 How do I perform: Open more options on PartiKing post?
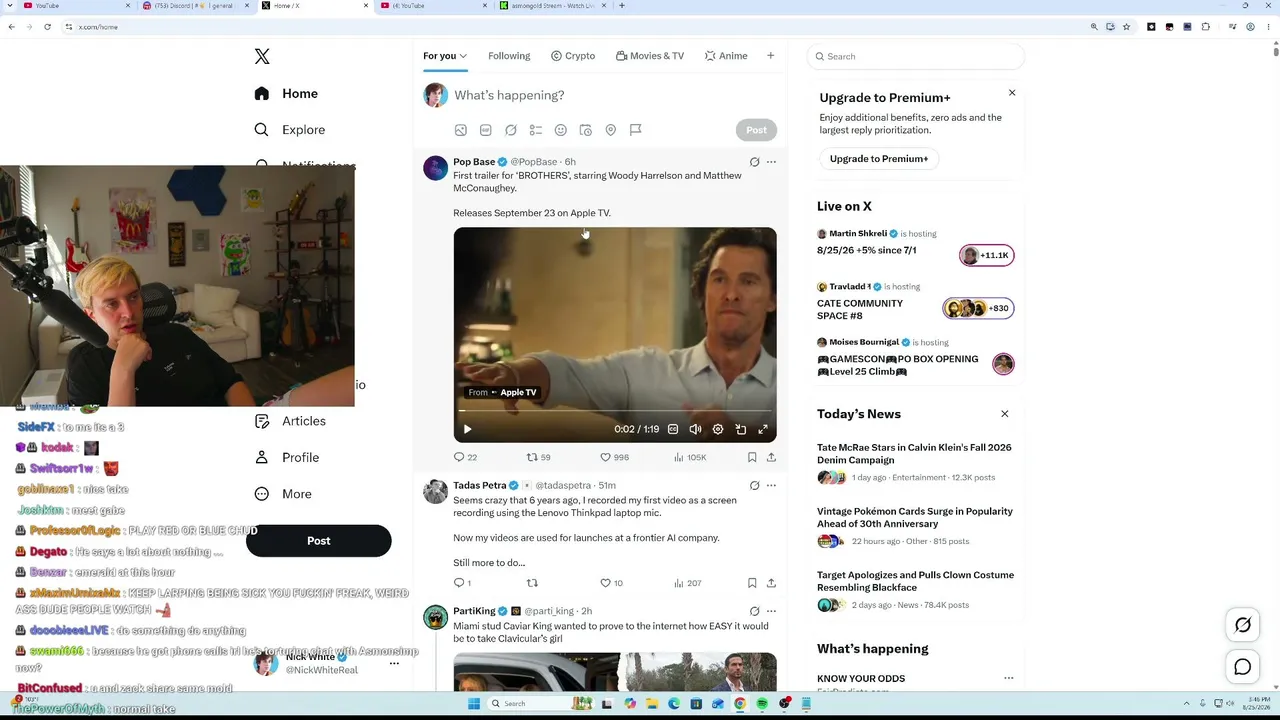(771, 611)
